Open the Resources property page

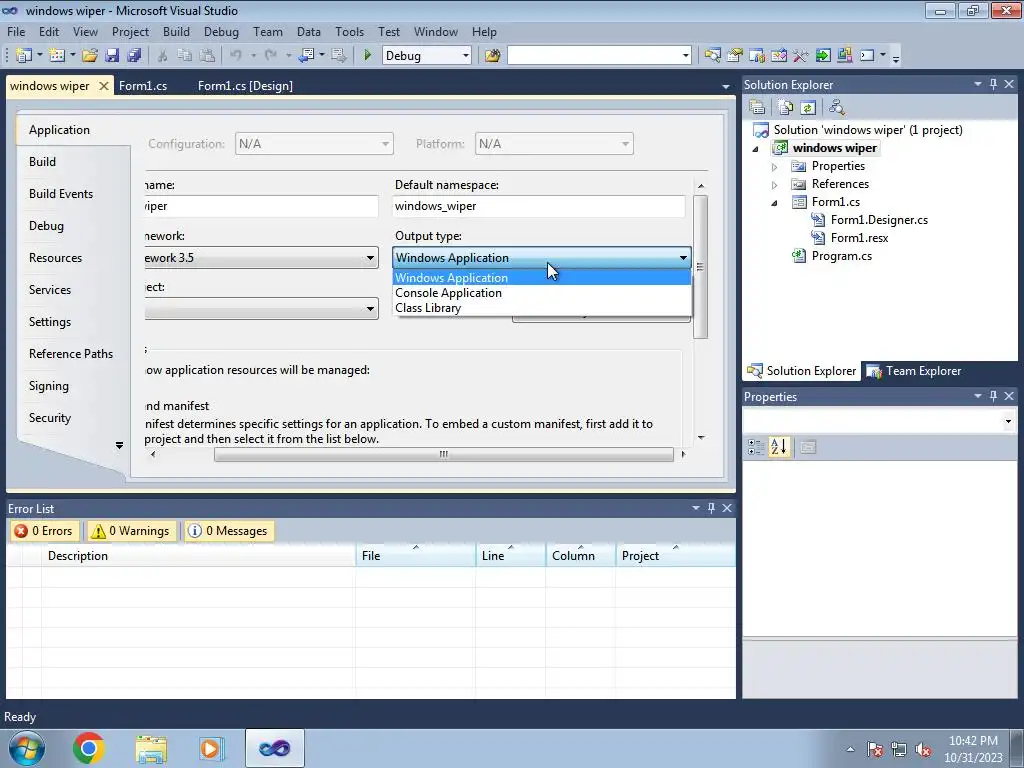coord(56,257)
